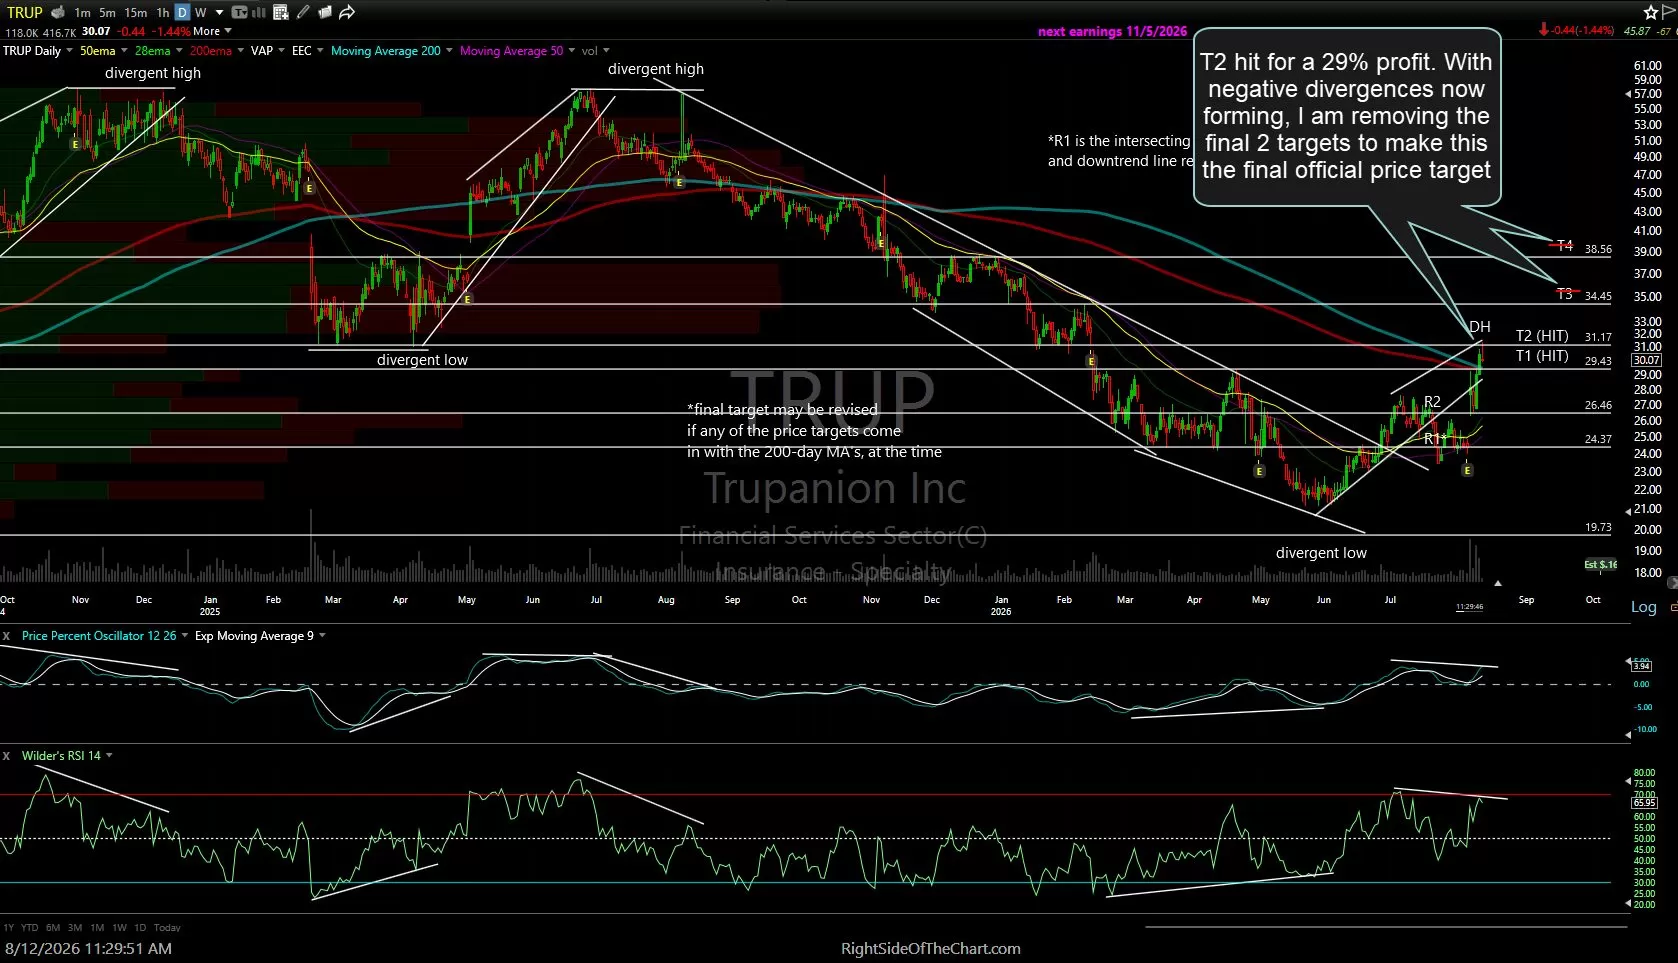Click the 11:29:46 time stamp on axis
Screen dimensions: 1678x963
(1469, 607)
